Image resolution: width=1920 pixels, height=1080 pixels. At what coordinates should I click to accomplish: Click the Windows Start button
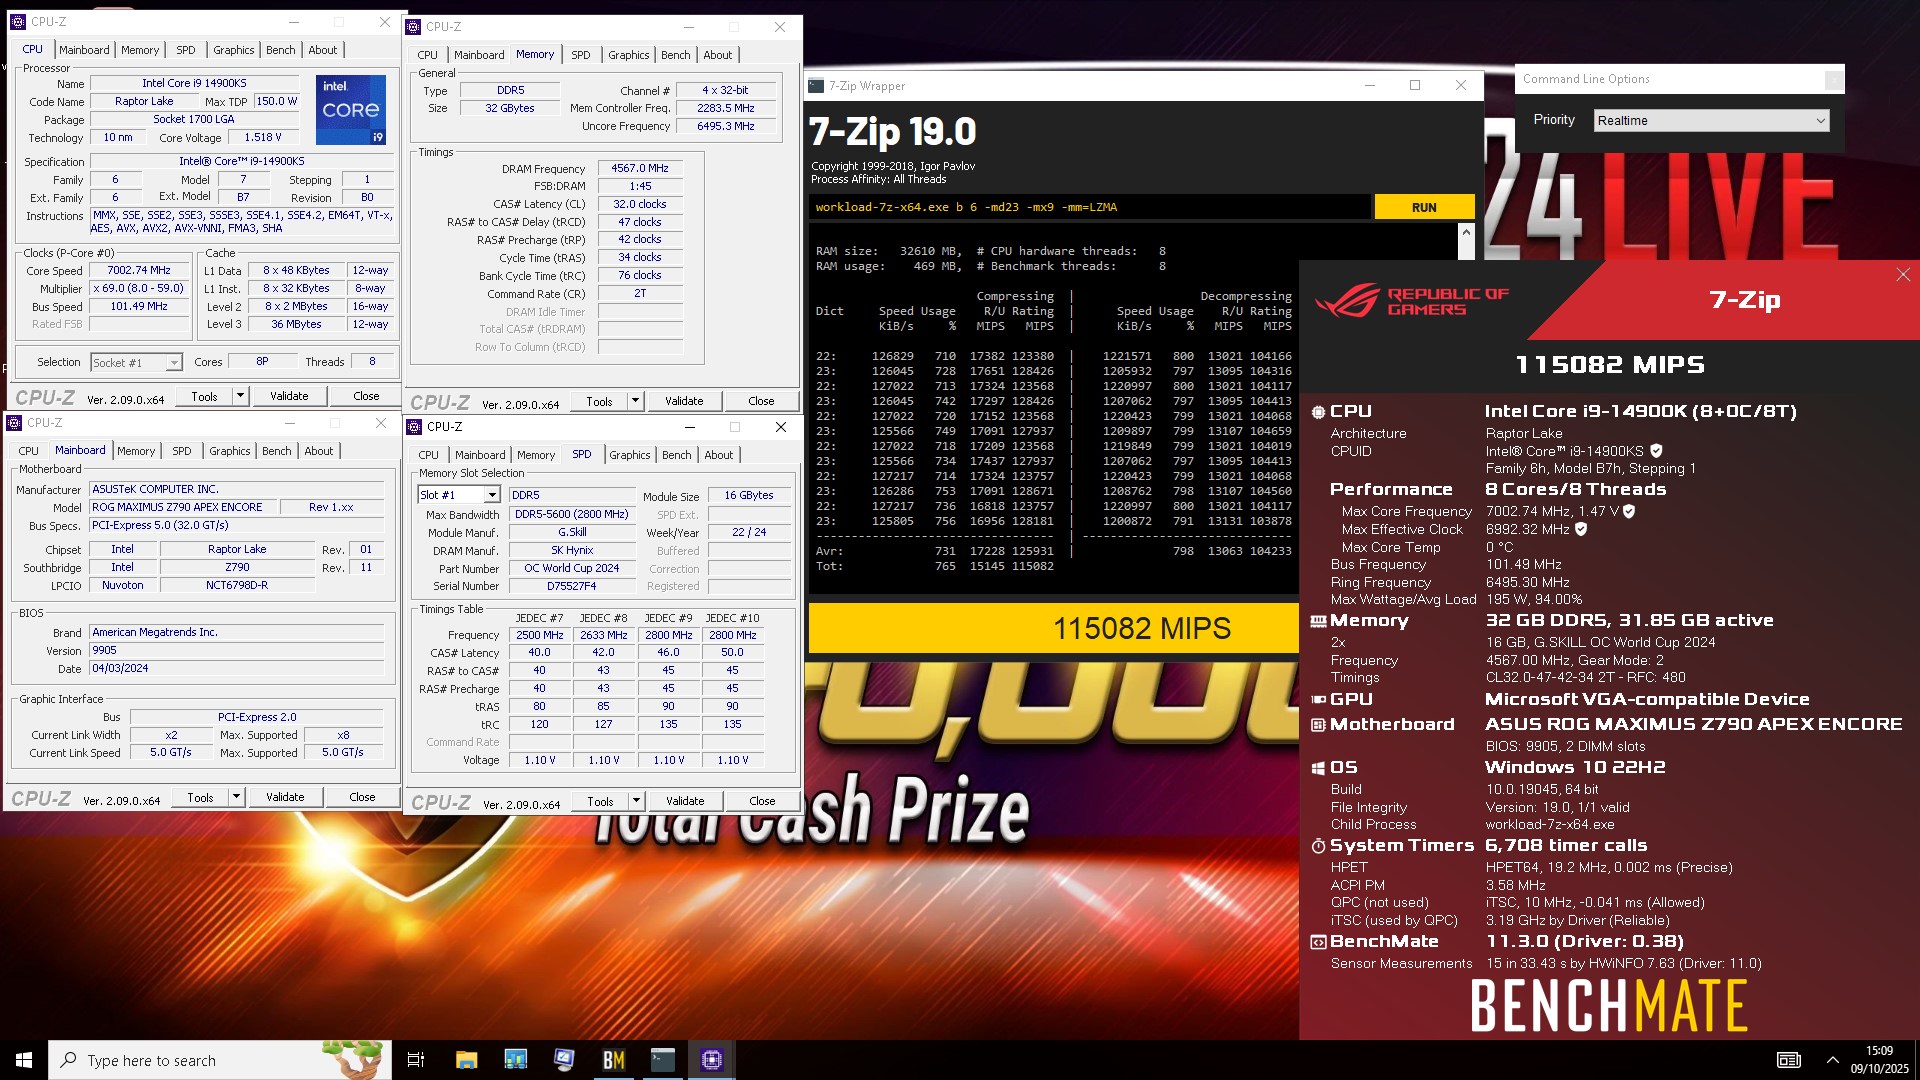(x=24, y=1060)
